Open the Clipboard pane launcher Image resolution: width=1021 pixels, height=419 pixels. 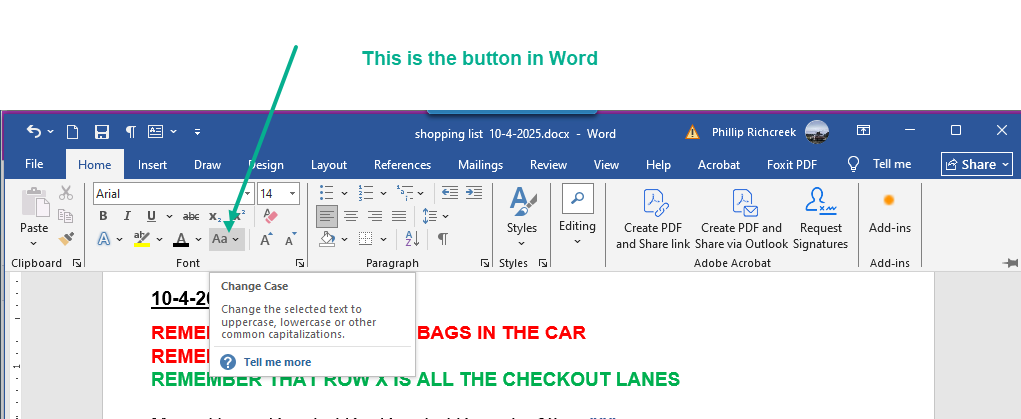point(77,263)
